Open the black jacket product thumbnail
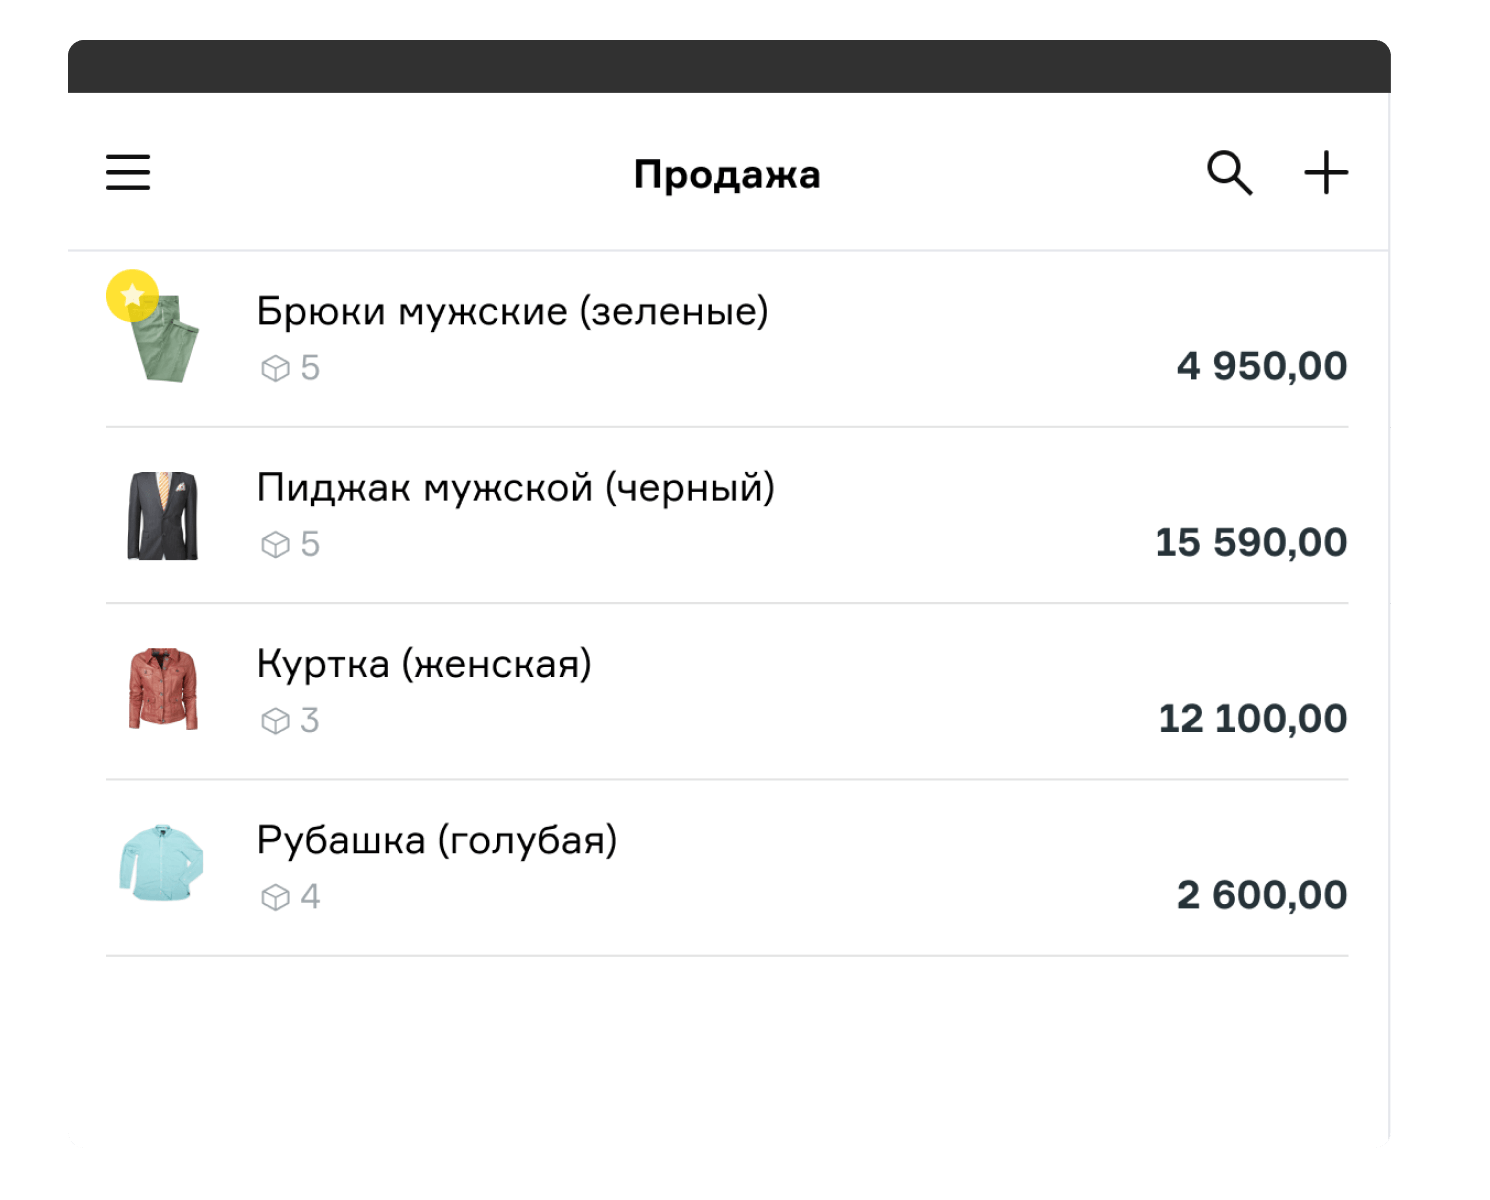Viewport: 1490px width, 1200px height. pos(163,516)
